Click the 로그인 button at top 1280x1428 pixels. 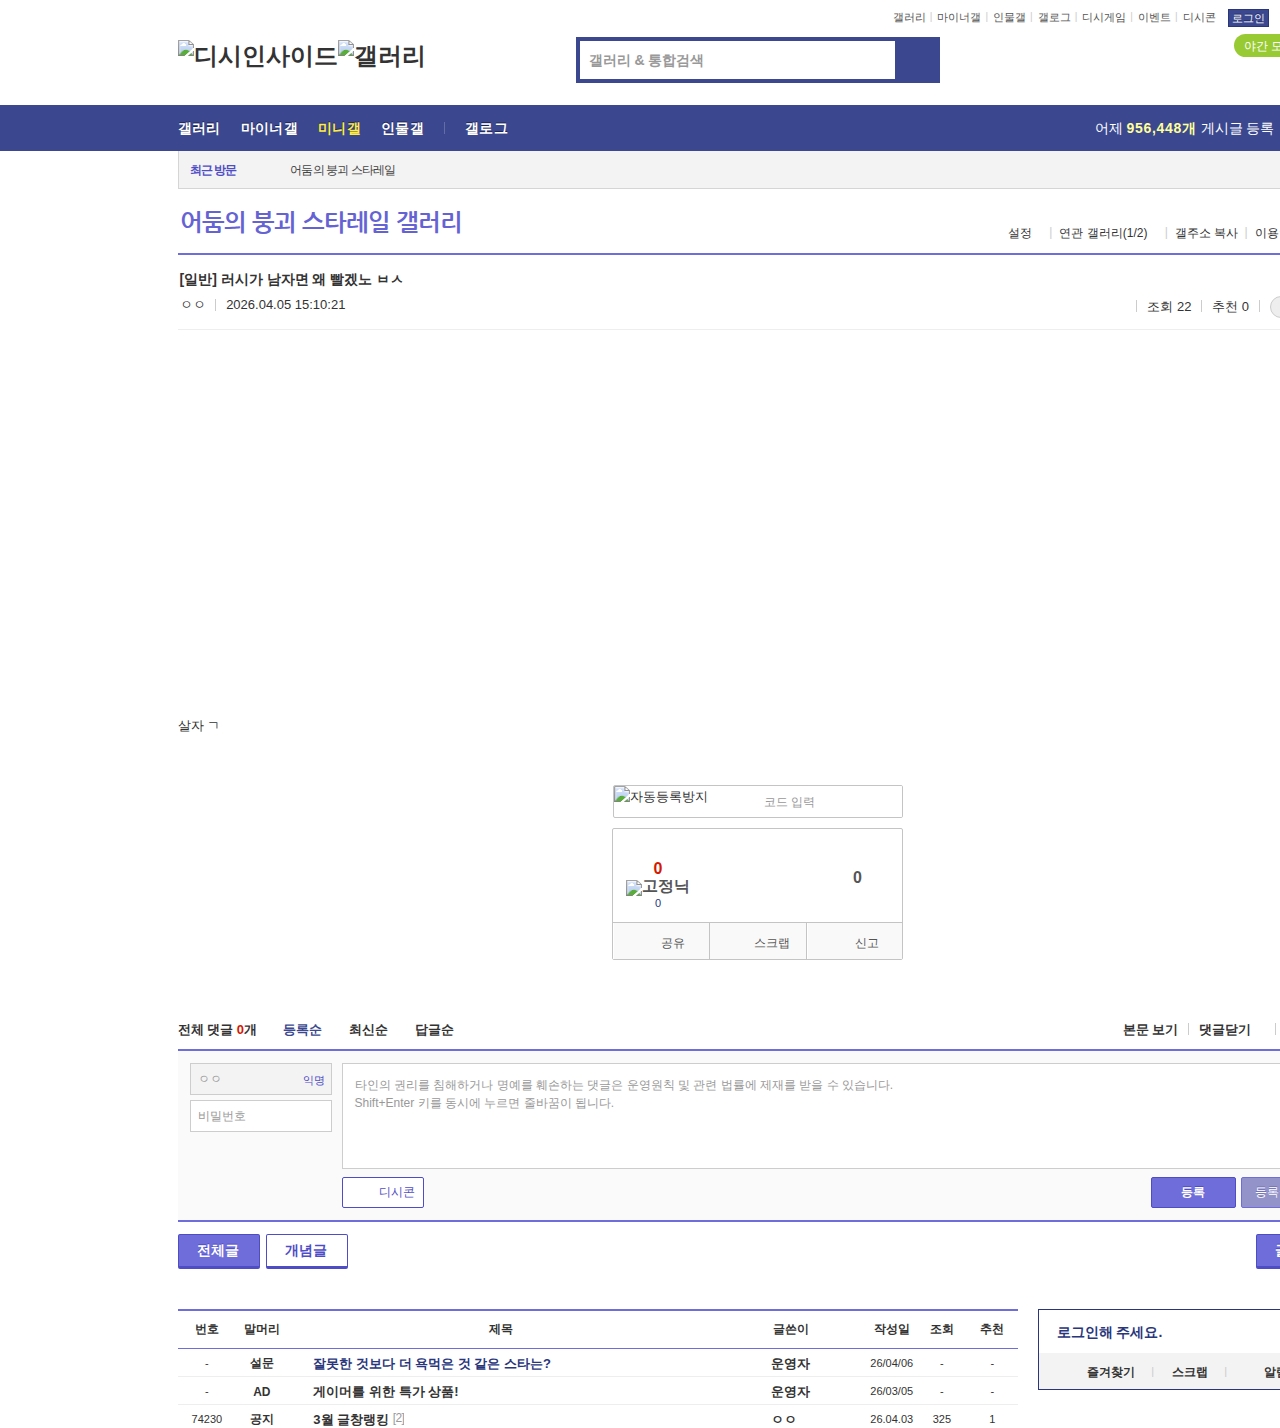1248,18
